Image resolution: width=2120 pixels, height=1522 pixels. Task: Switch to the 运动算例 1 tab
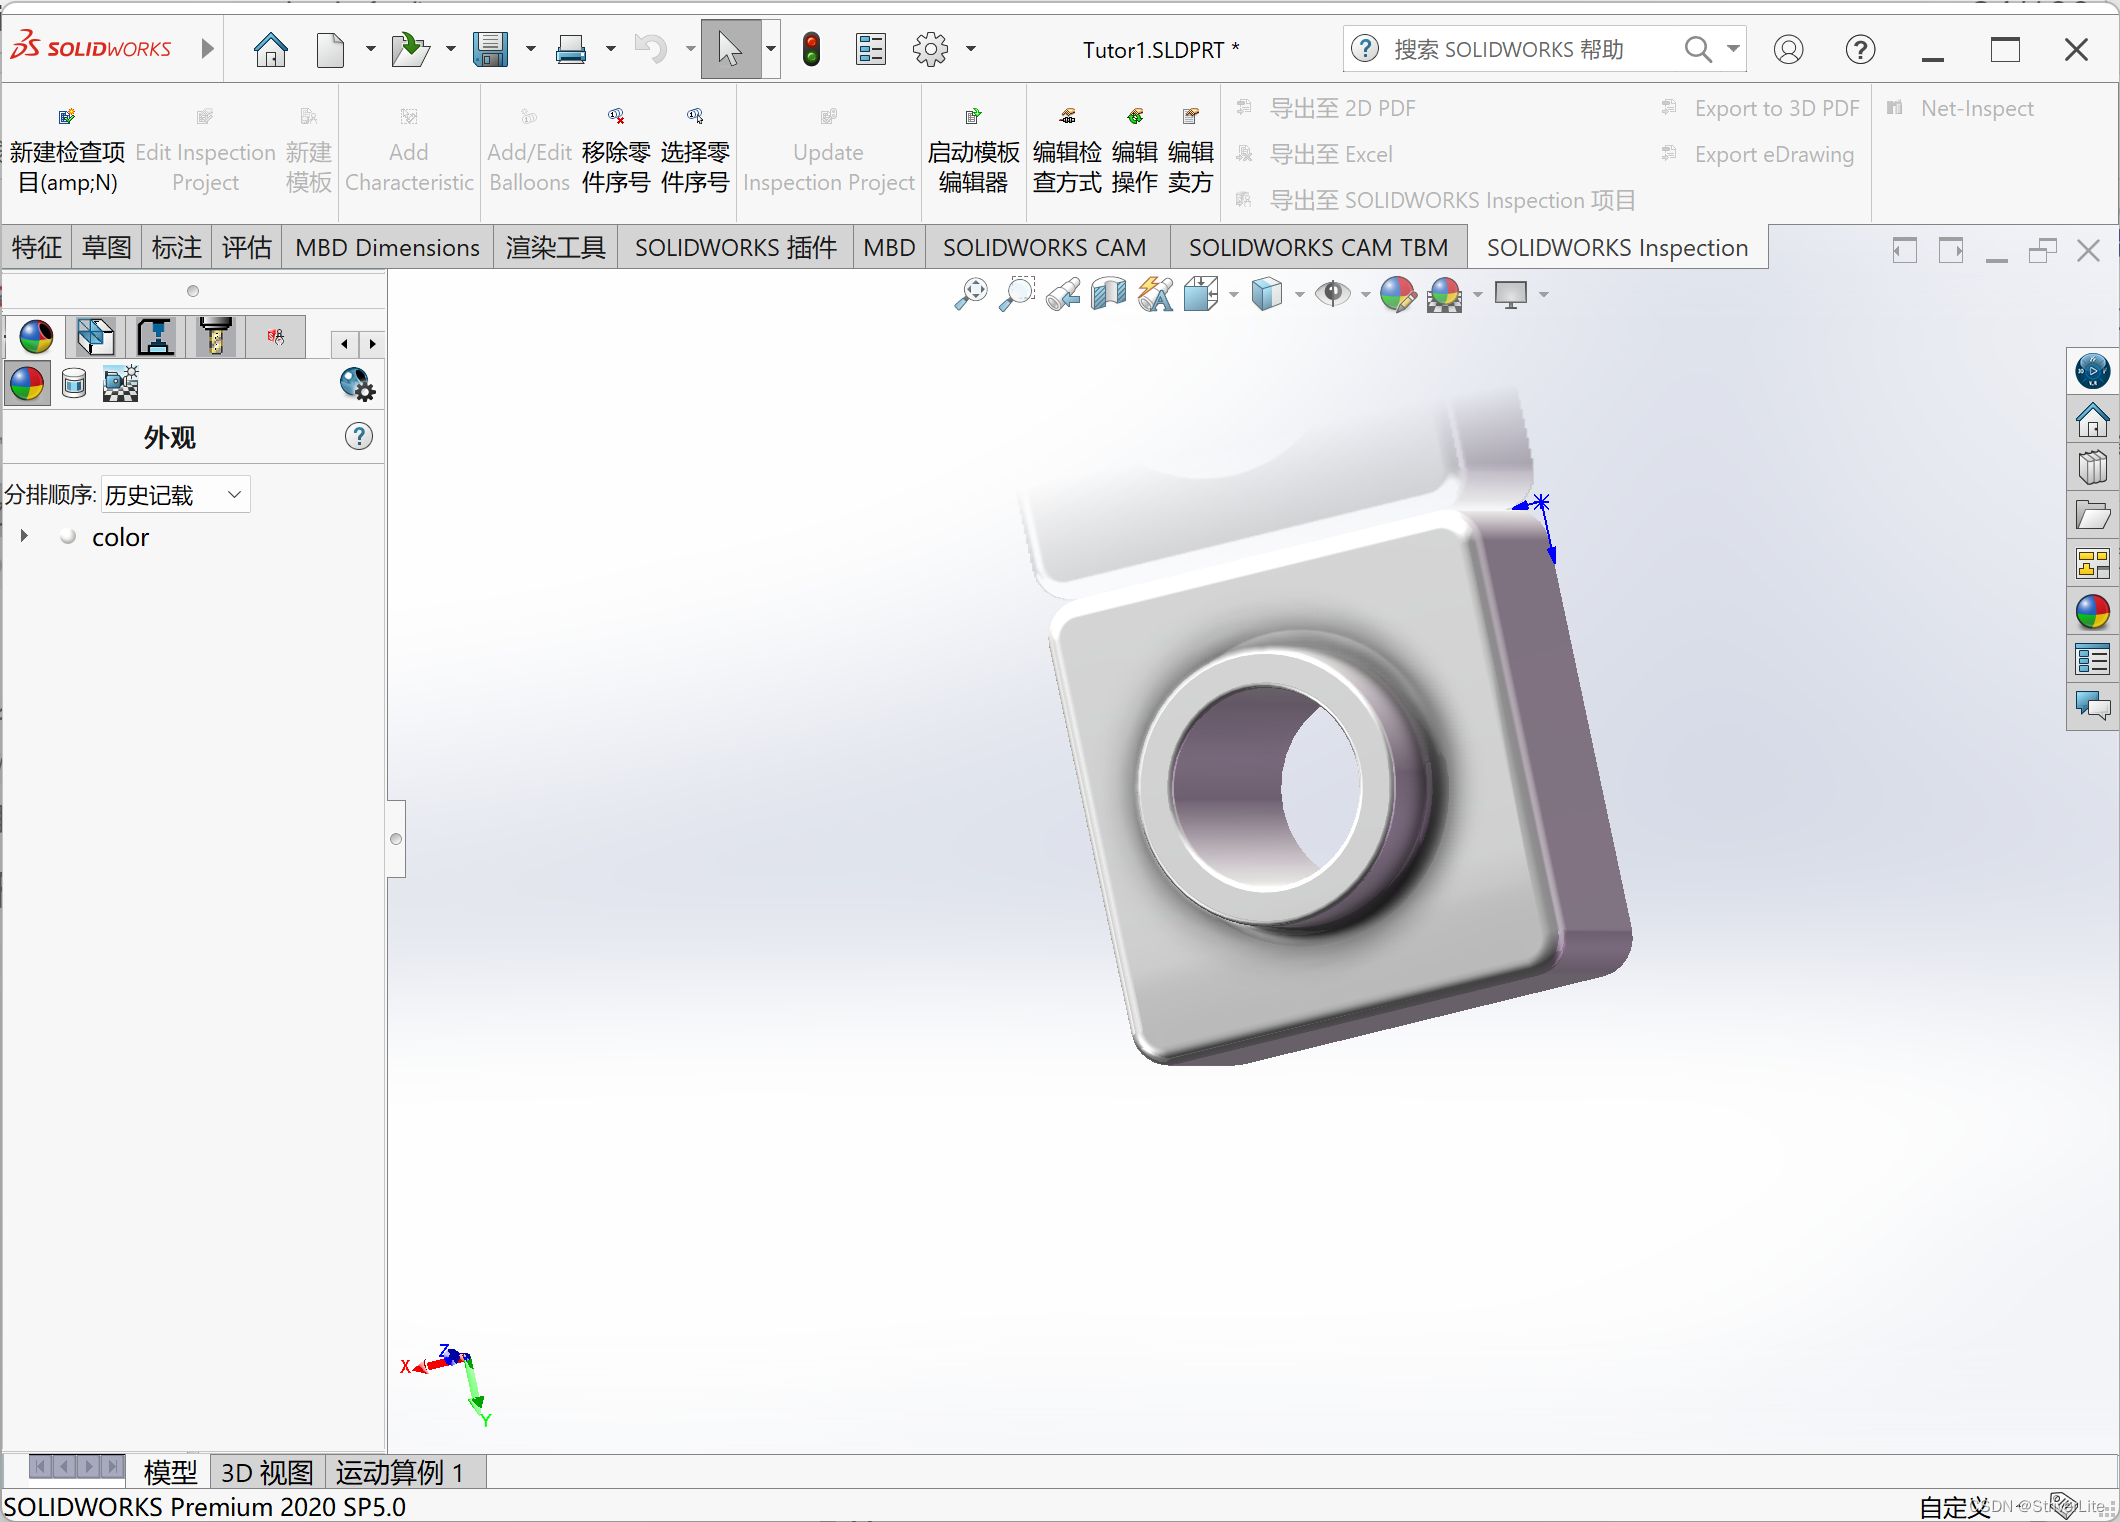pyautogui.click(x=400, y=1472)
